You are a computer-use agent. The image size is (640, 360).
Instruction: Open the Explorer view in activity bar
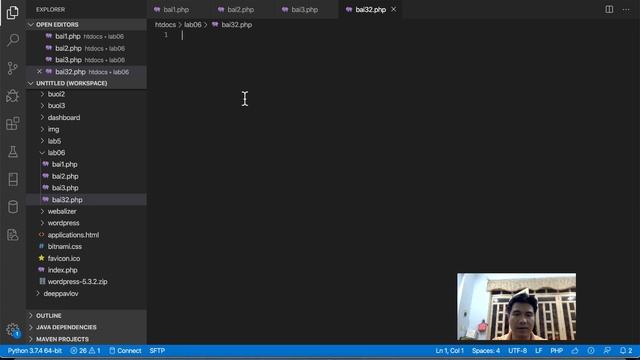(x=13, y=13)
